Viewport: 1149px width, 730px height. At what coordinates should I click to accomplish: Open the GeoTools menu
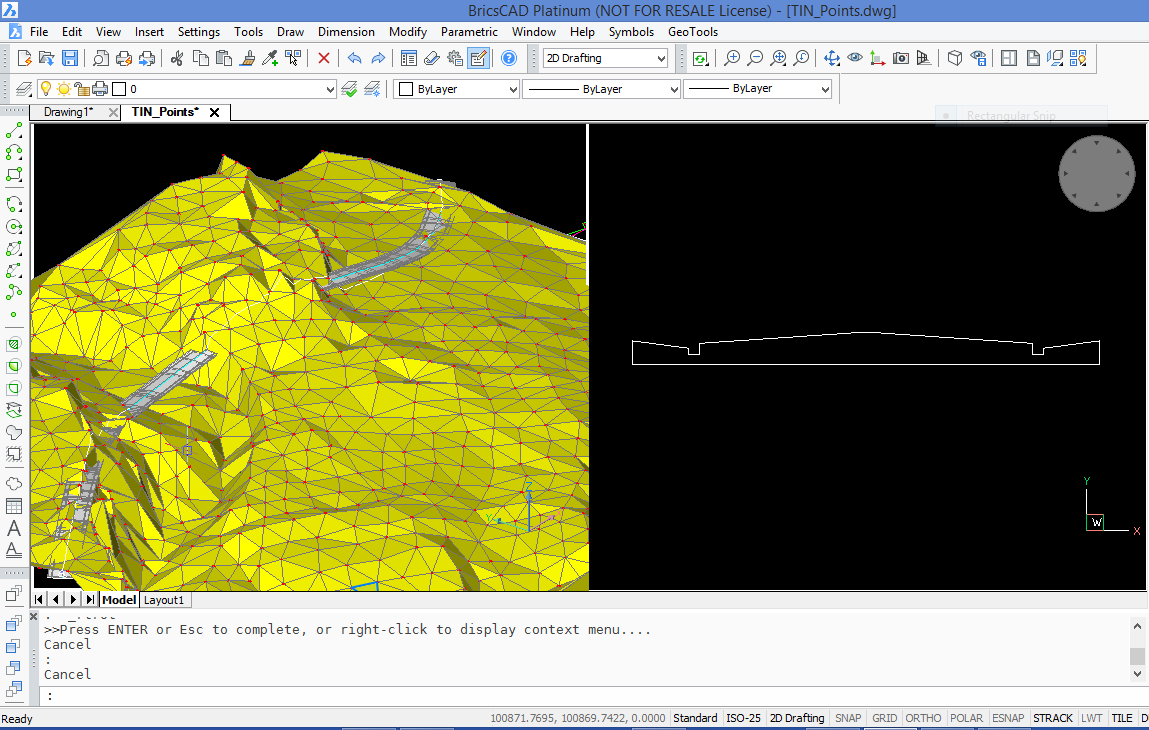(693, 32)
